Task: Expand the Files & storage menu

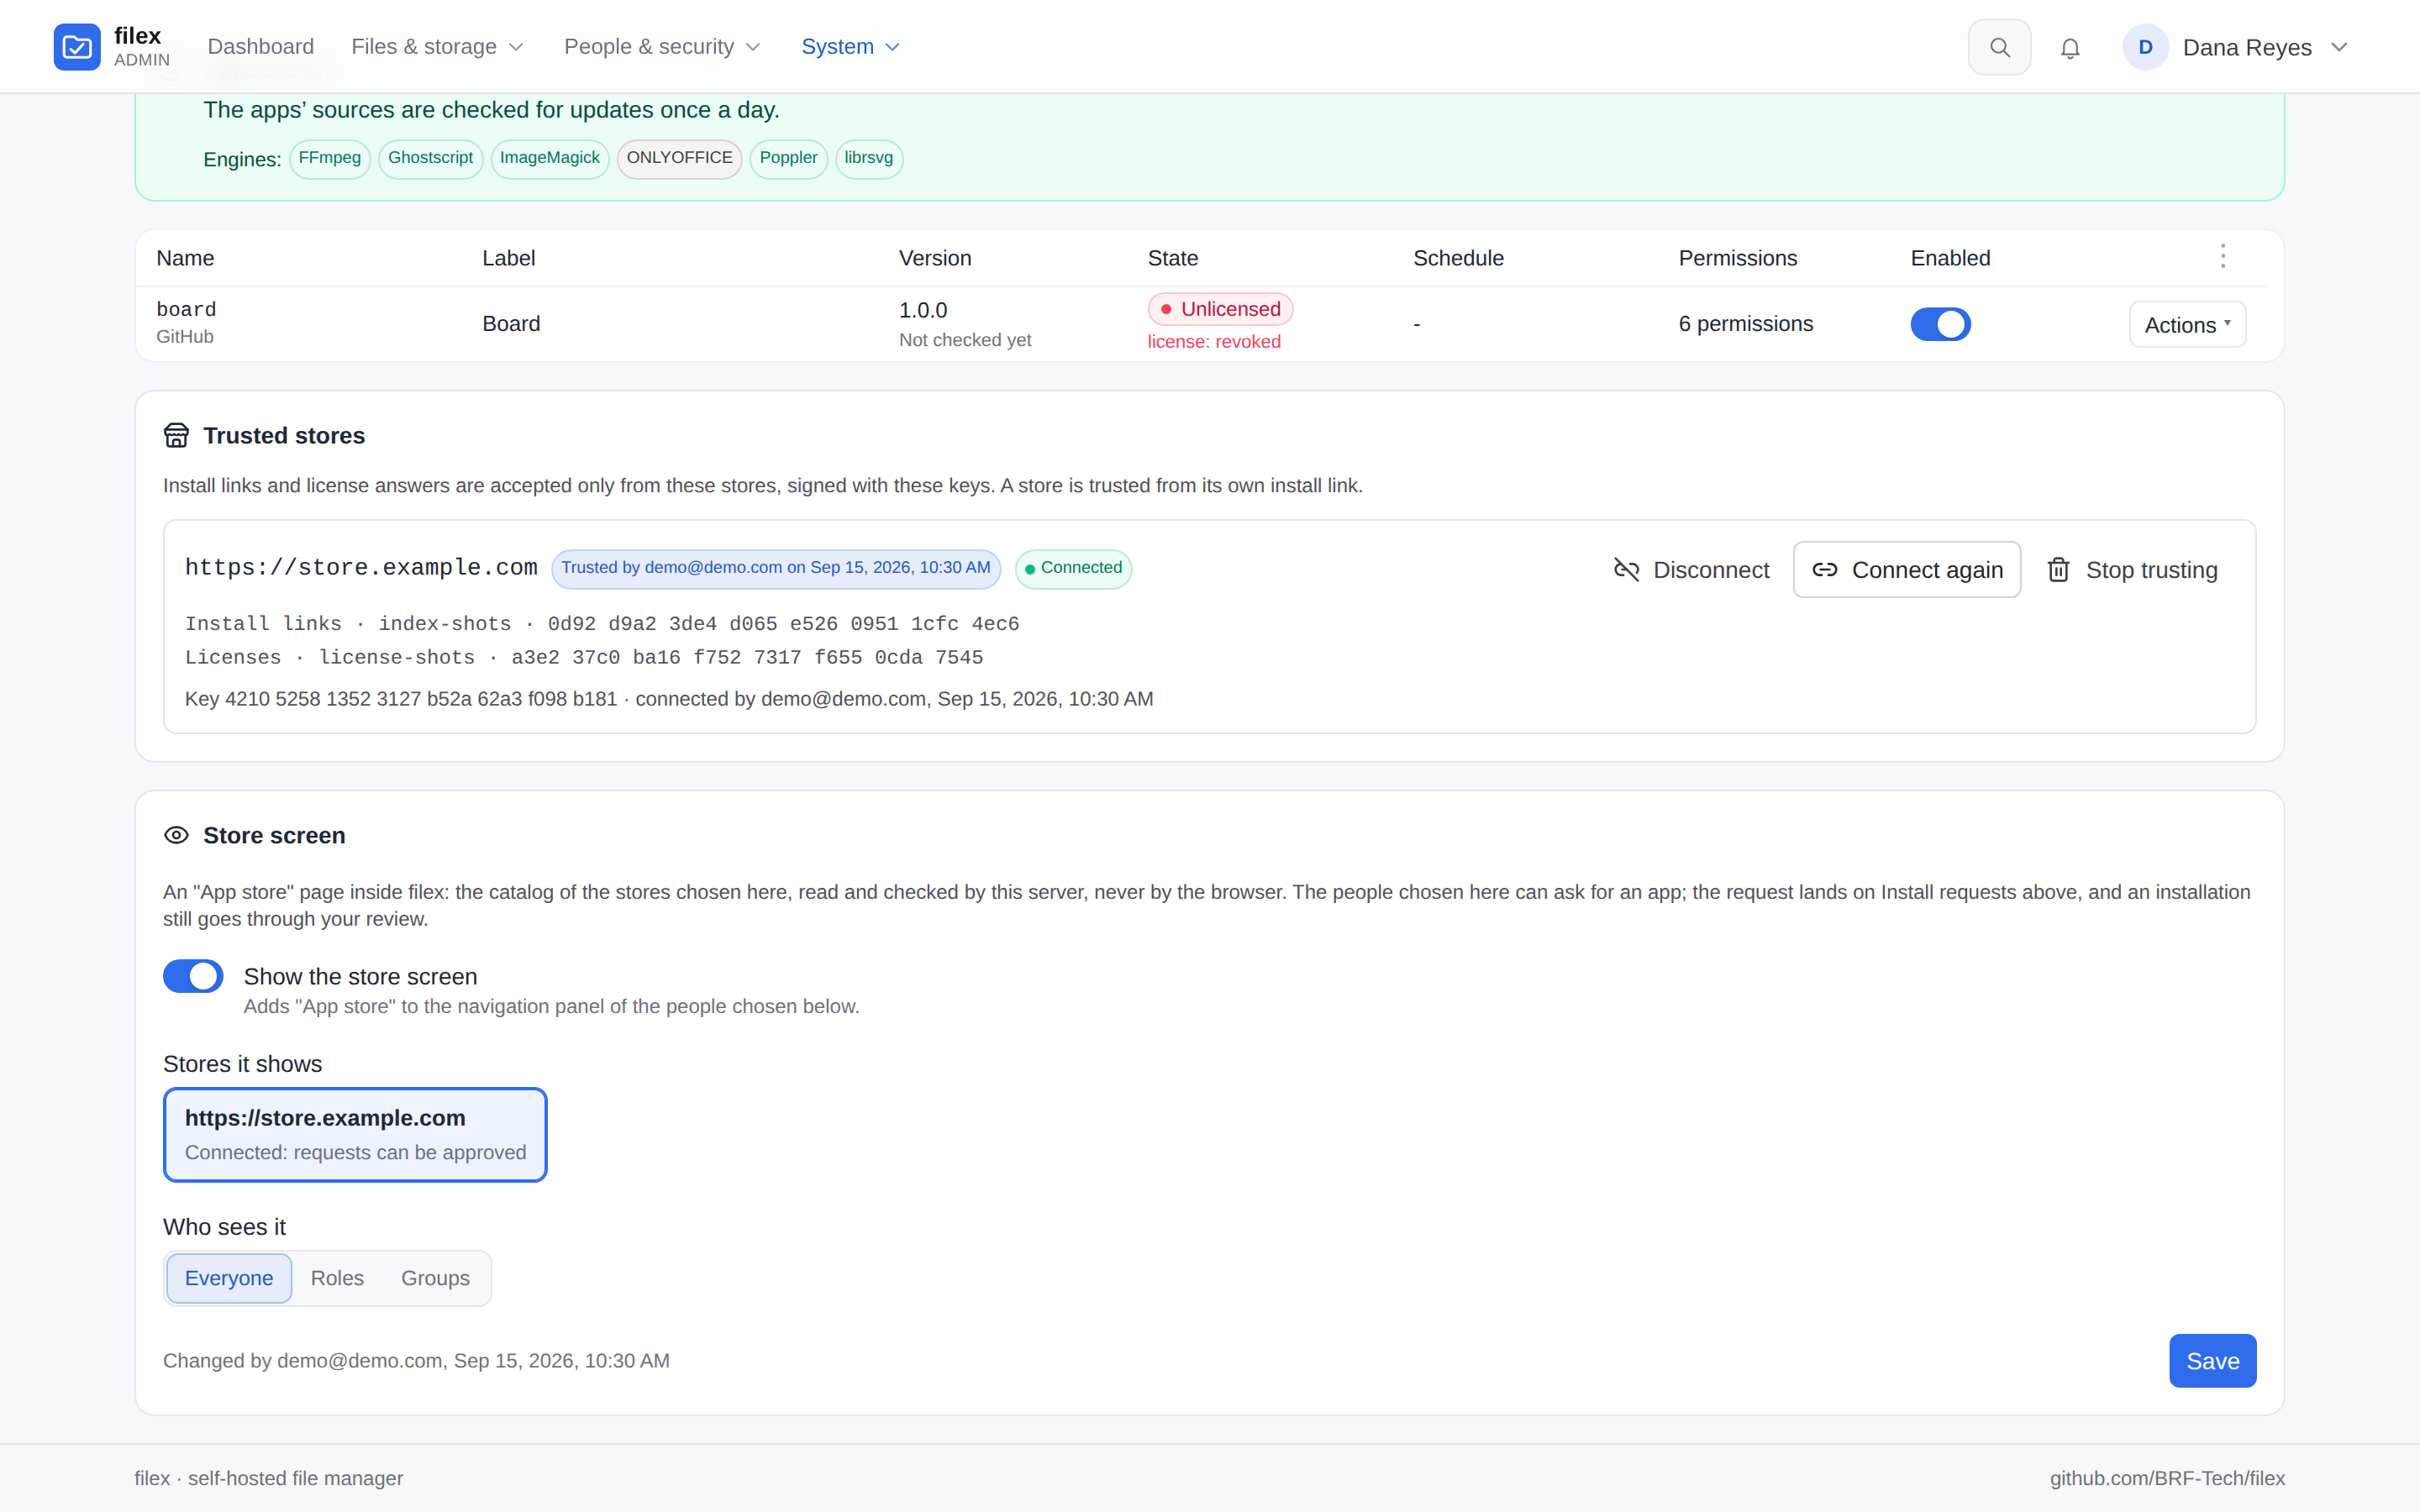Action: tap(437, 47)
